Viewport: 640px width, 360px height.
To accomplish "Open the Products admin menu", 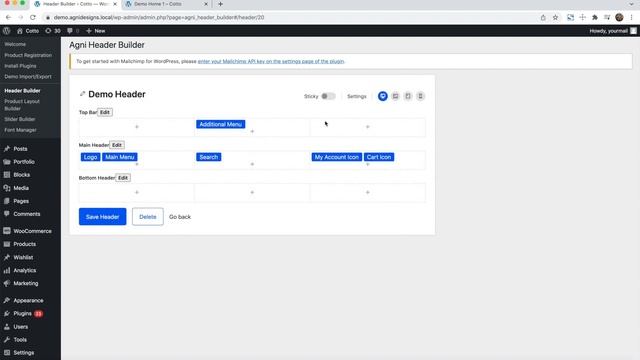I will [x=24, y=244].
